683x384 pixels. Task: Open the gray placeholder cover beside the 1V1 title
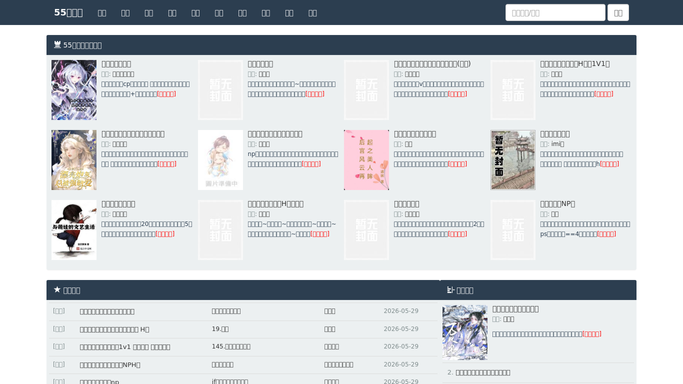(x=513, y=90)
